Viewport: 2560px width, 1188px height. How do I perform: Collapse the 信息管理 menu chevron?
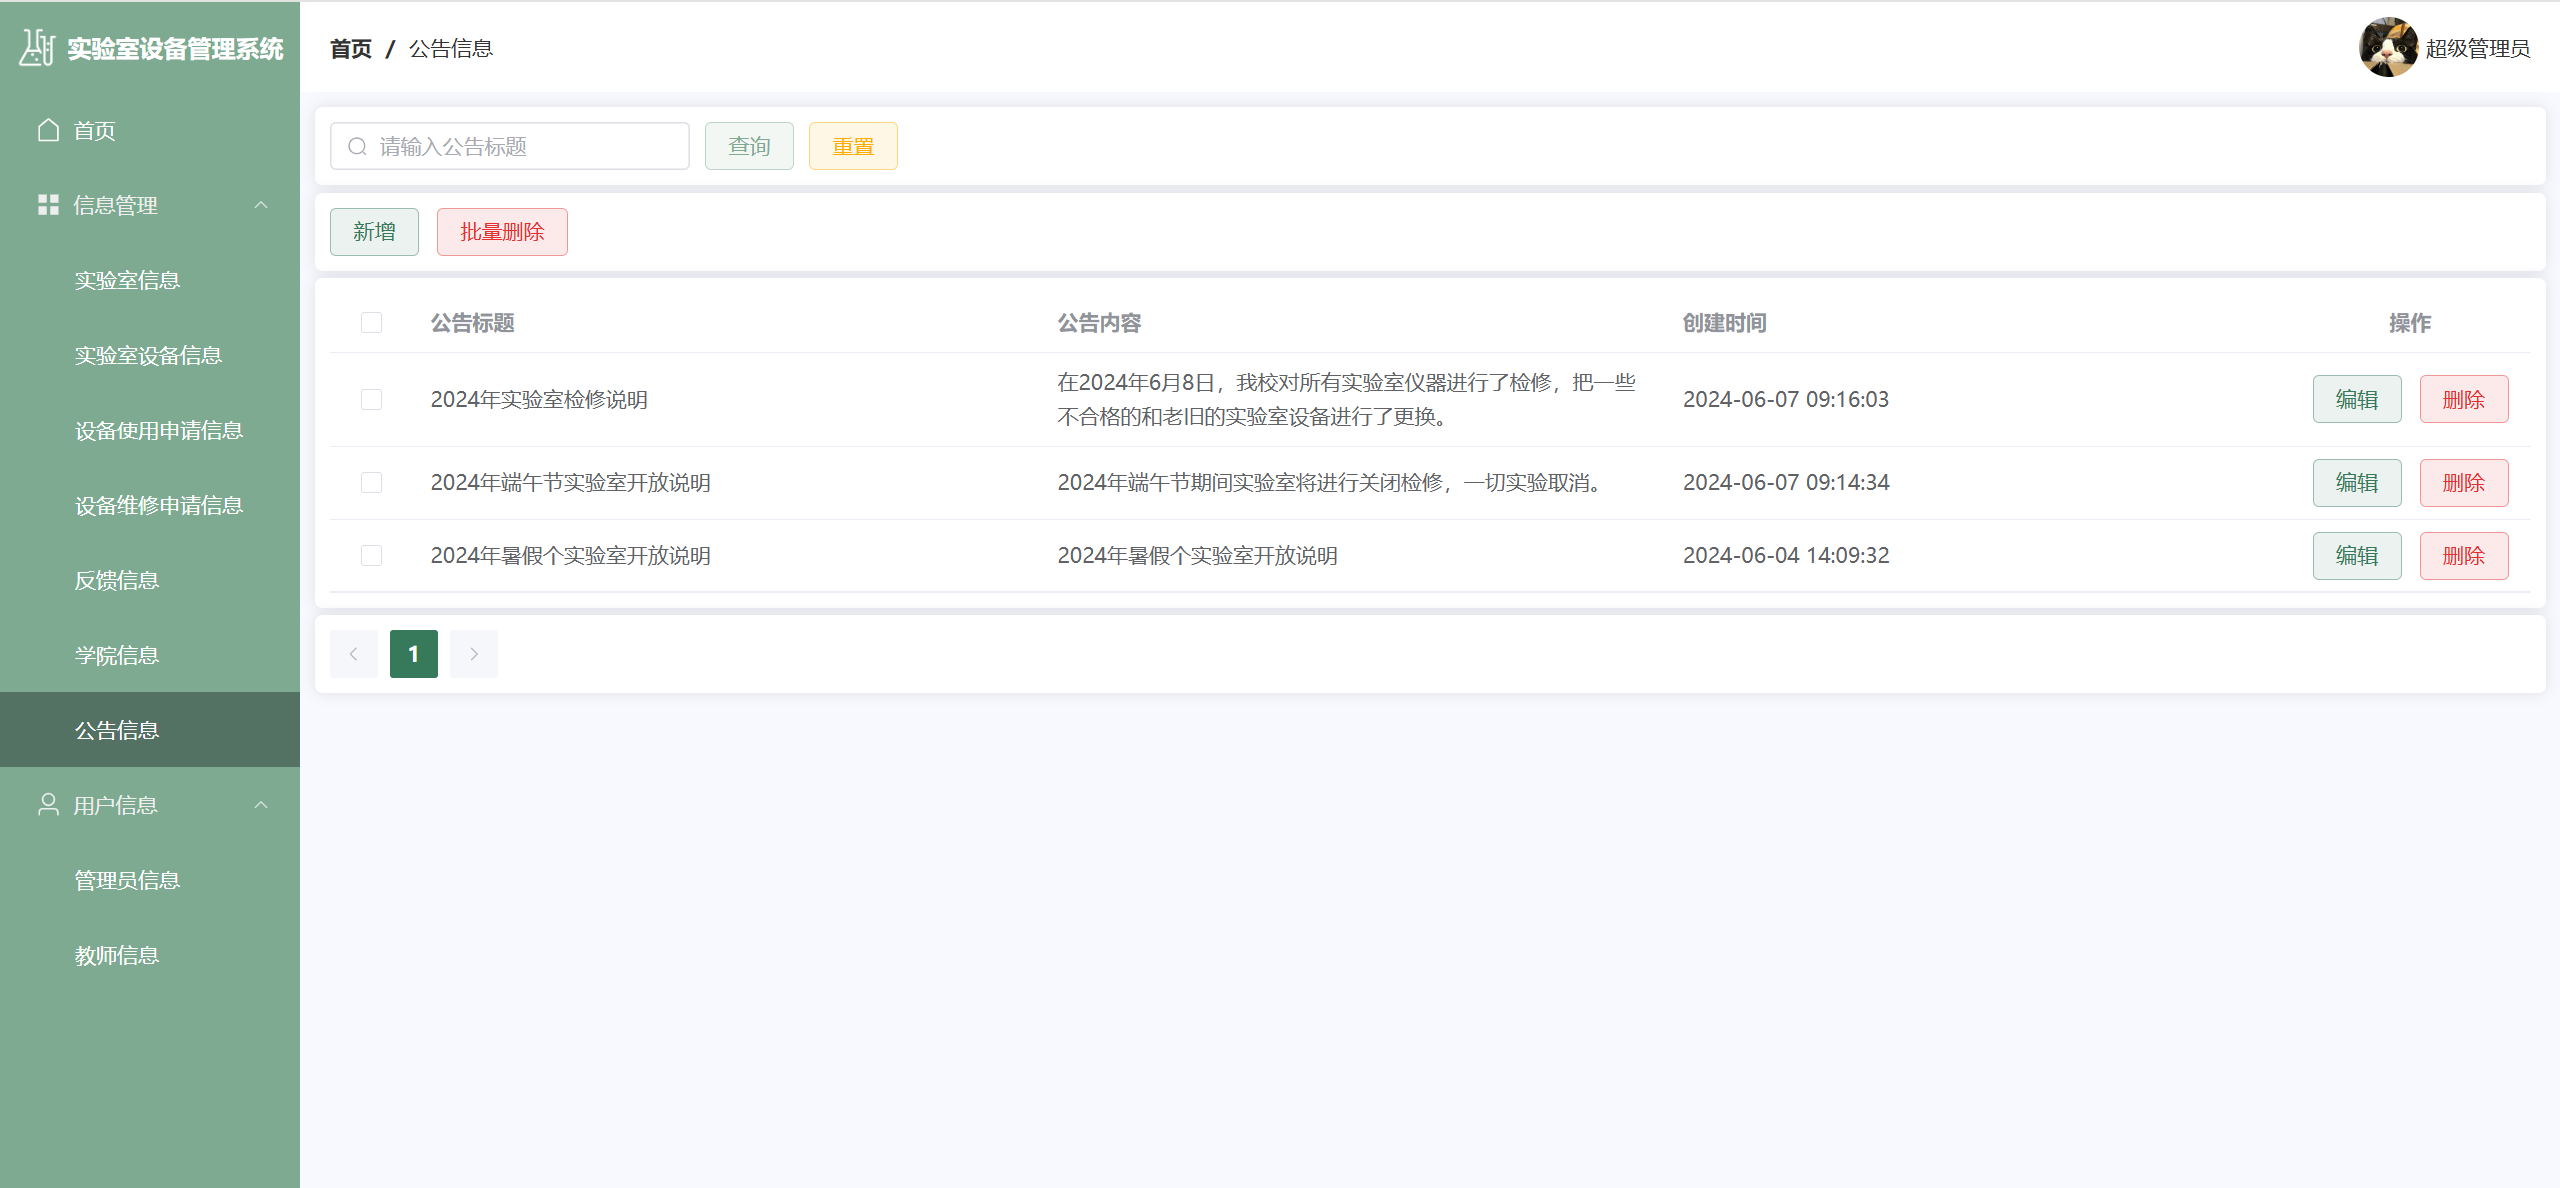coord(261,205)
